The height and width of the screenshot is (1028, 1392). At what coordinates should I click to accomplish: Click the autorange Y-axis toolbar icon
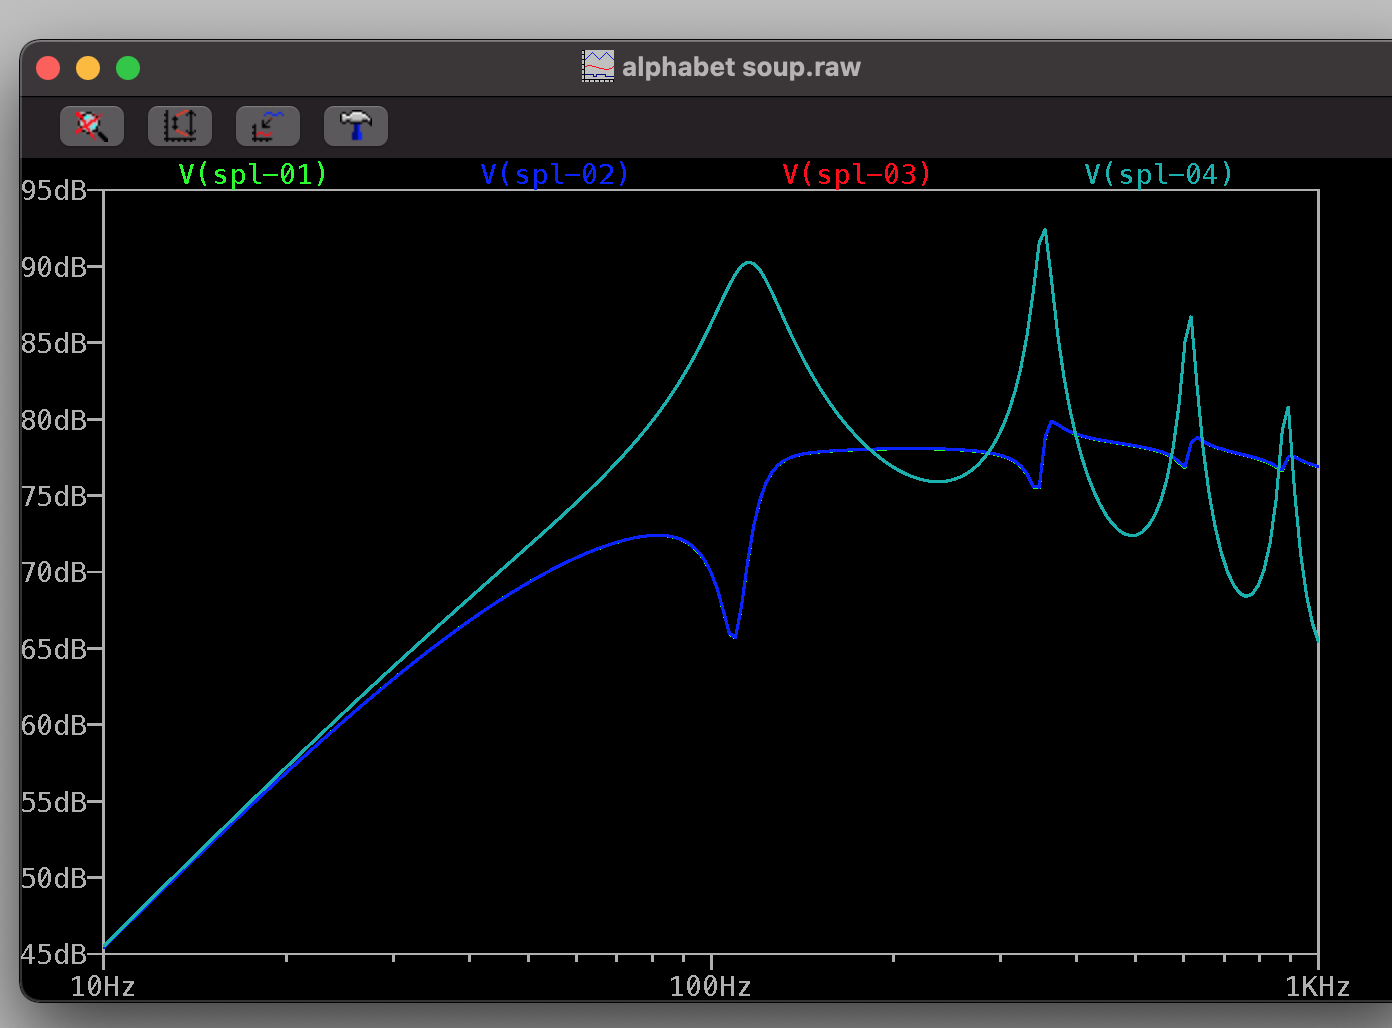click(180, 126)
